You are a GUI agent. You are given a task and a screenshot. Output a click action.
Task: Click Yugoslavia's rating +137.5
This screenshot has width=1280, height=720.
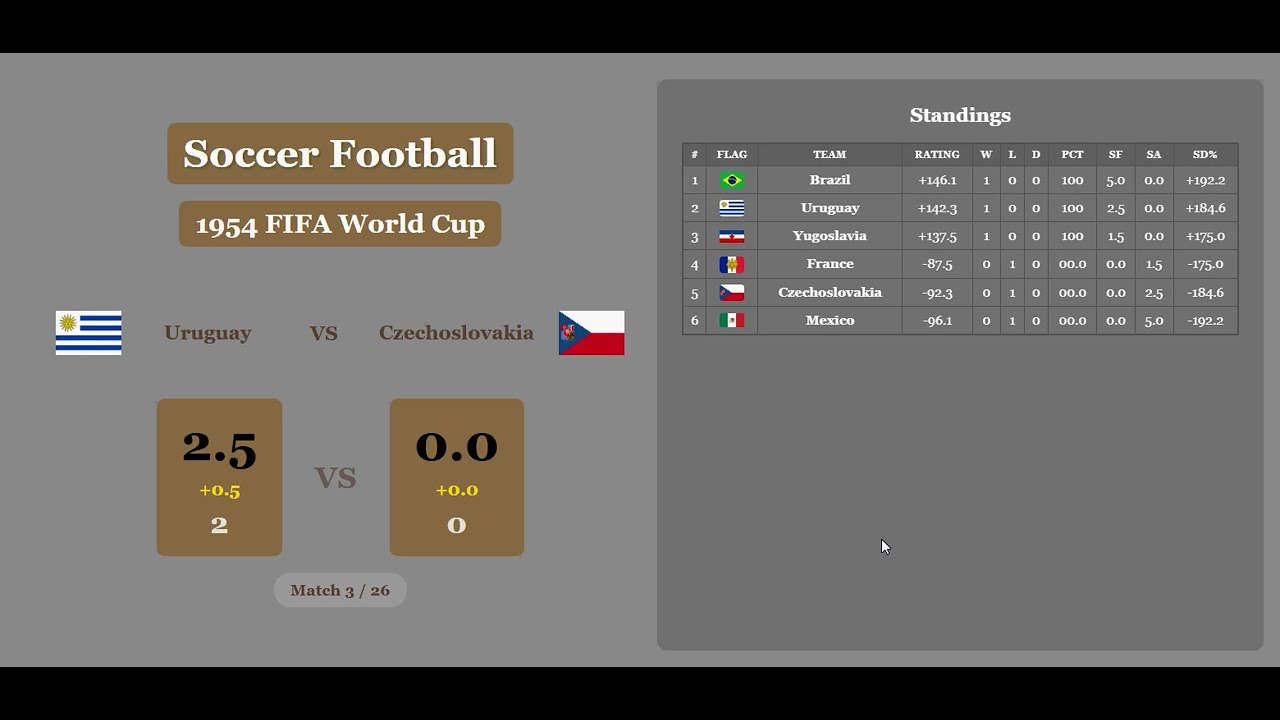point(937,237)
